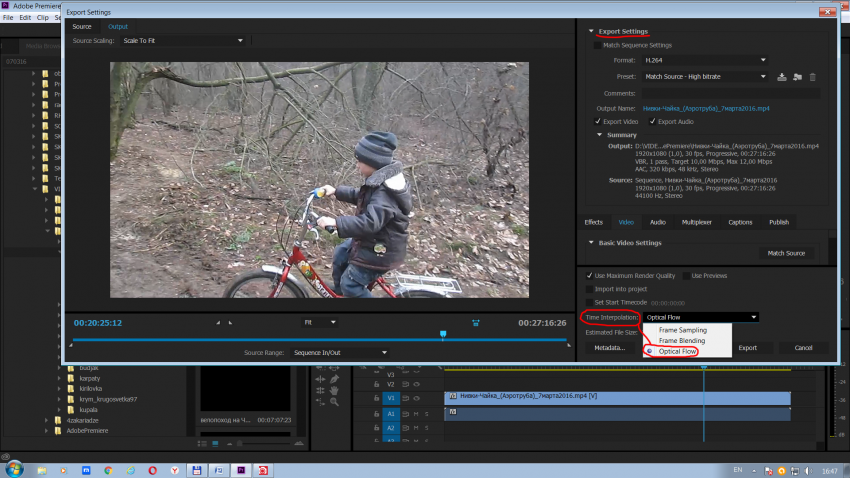Toggle the lock on track A1
Image resolution: width=850 pixels, height=478 pixels.
[376, 414]
